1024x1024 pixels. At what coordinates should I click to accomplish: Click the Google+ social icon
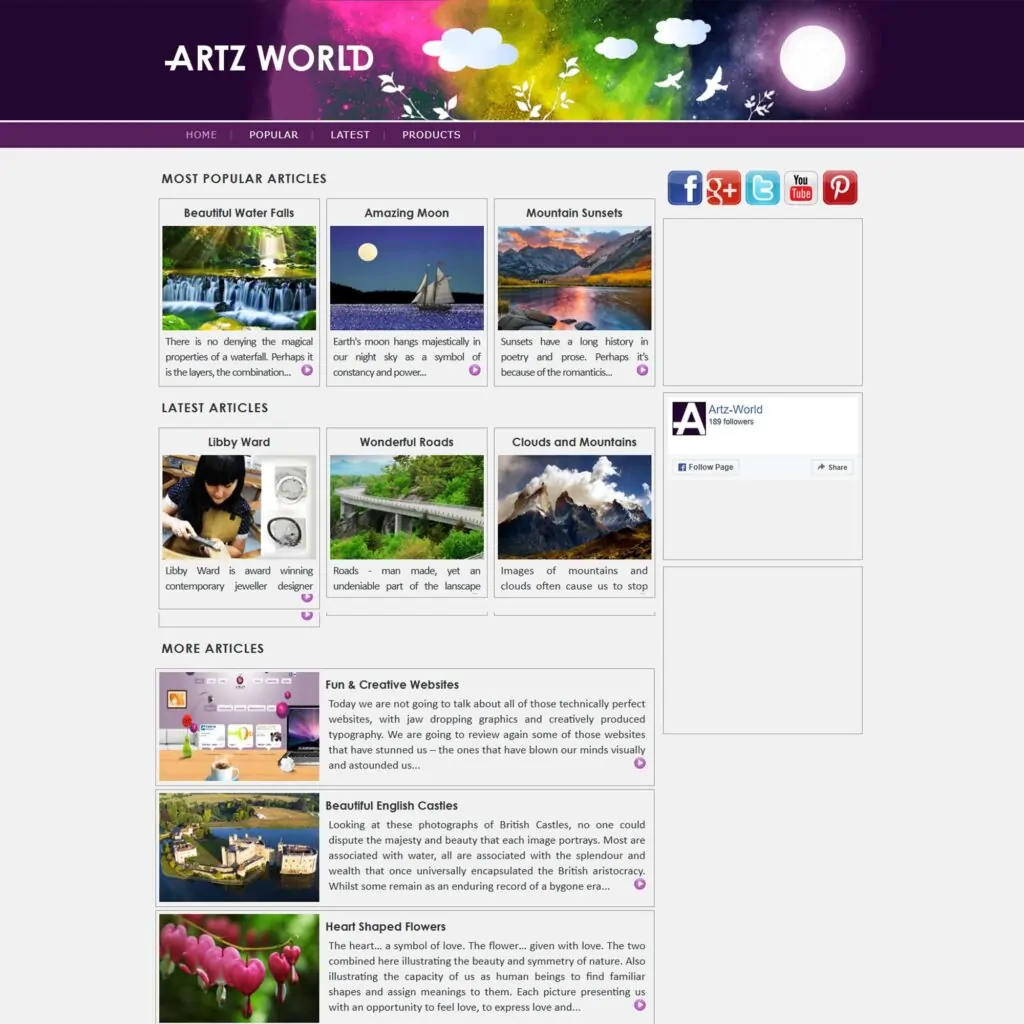(723, 187)
